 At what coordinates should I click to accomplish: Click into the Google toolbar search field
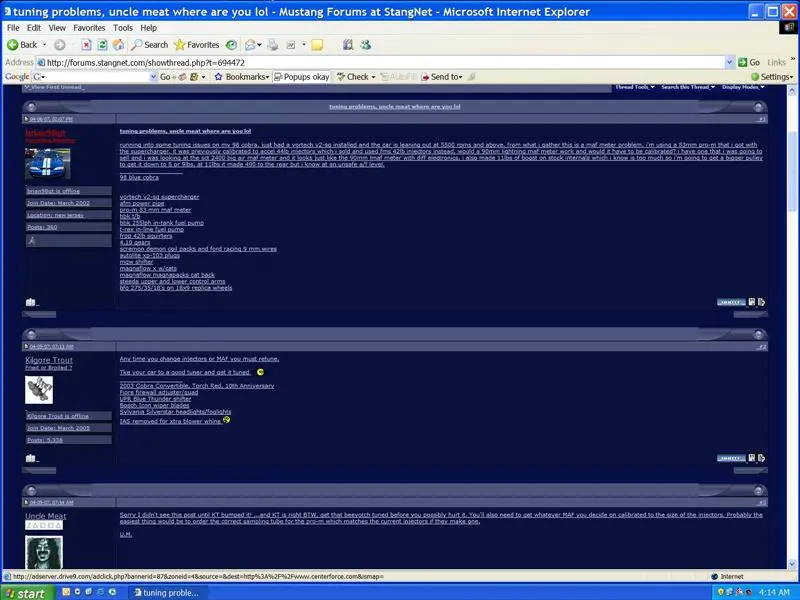95,77
